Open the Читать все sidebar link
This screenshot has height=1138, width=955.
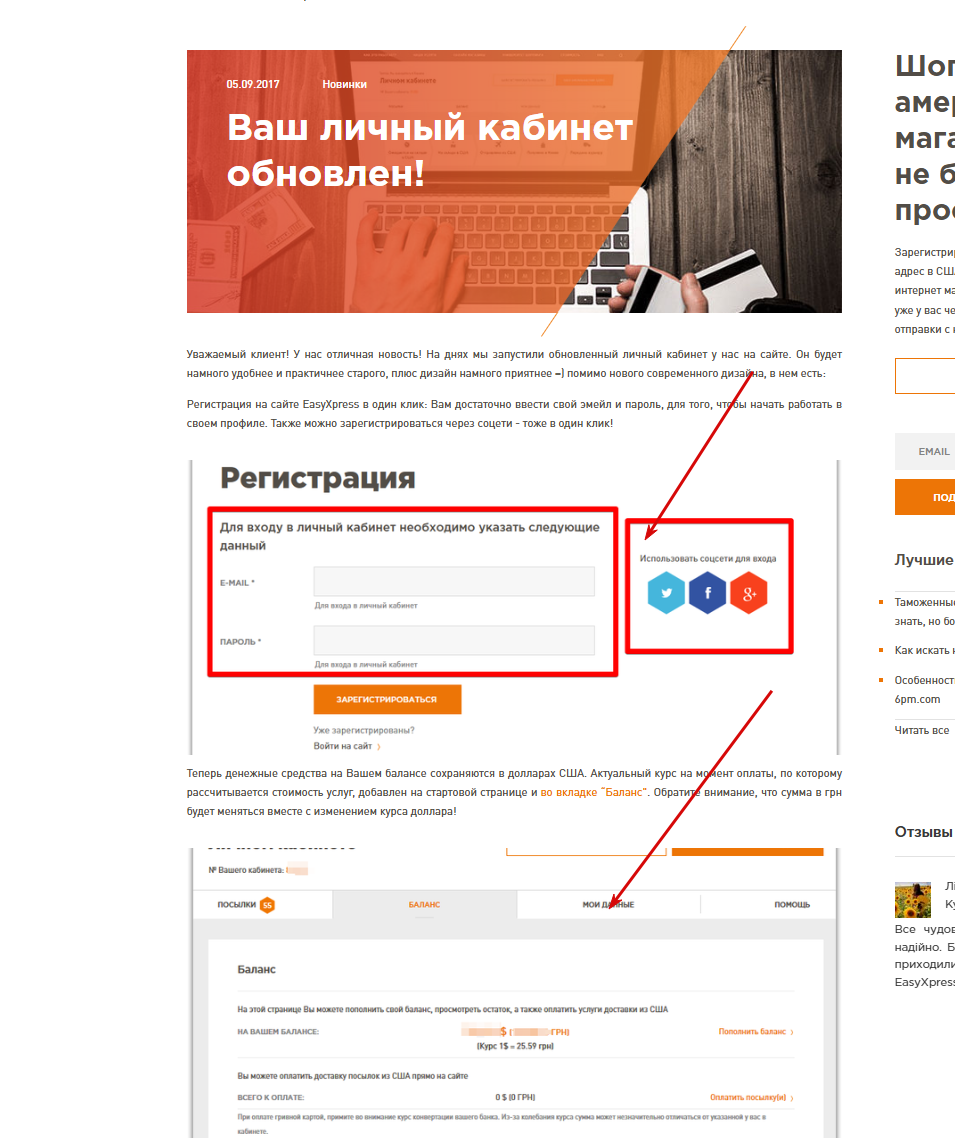[922, 730]
